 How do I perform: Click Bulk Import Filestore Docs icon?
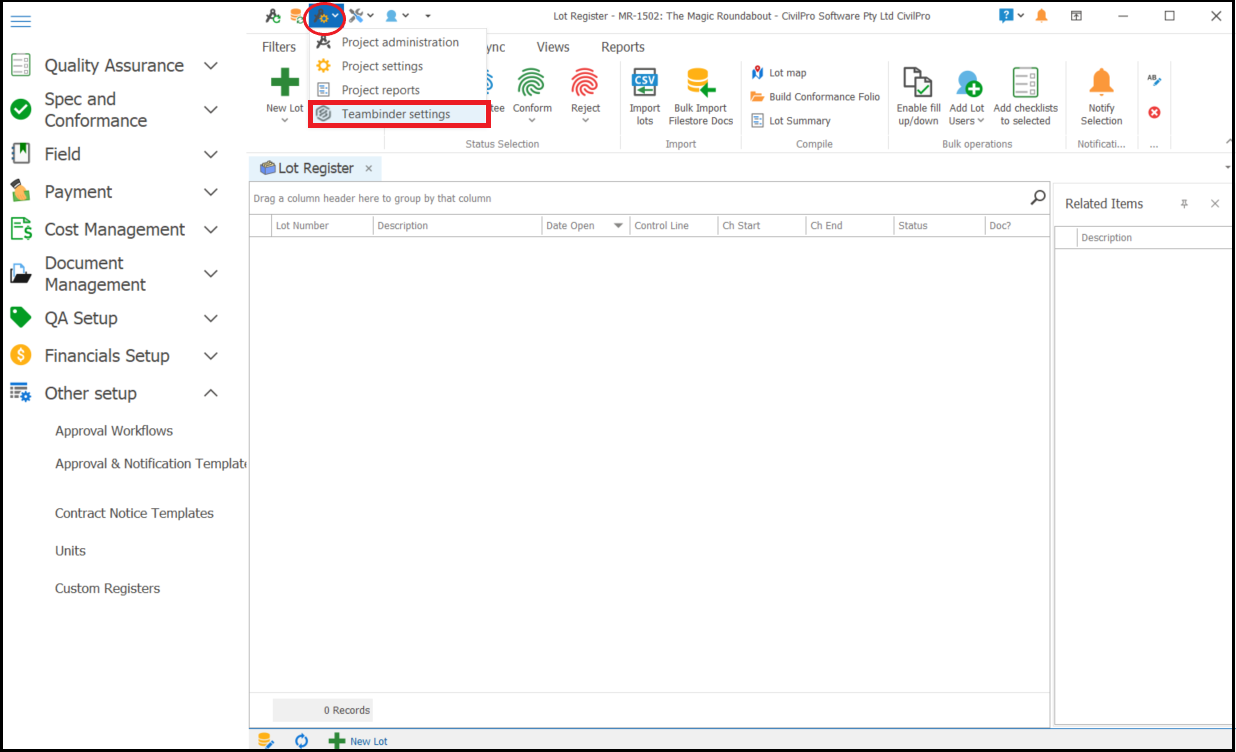click(700, 83)
